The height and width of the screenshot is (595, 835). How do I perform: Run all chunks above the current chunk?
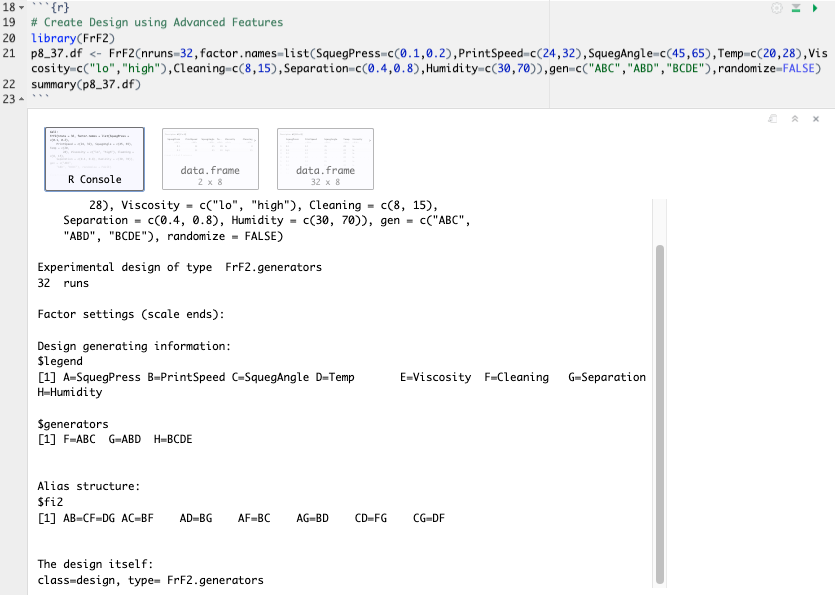[x=796, y=8]
